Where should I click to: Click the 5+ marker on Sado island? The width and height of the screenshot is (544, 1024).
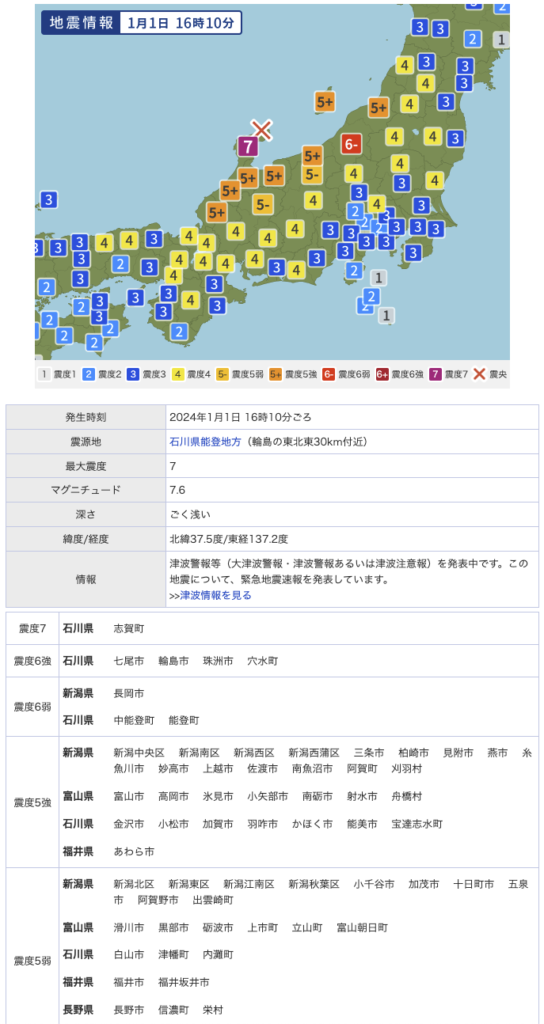coord(325,101)
